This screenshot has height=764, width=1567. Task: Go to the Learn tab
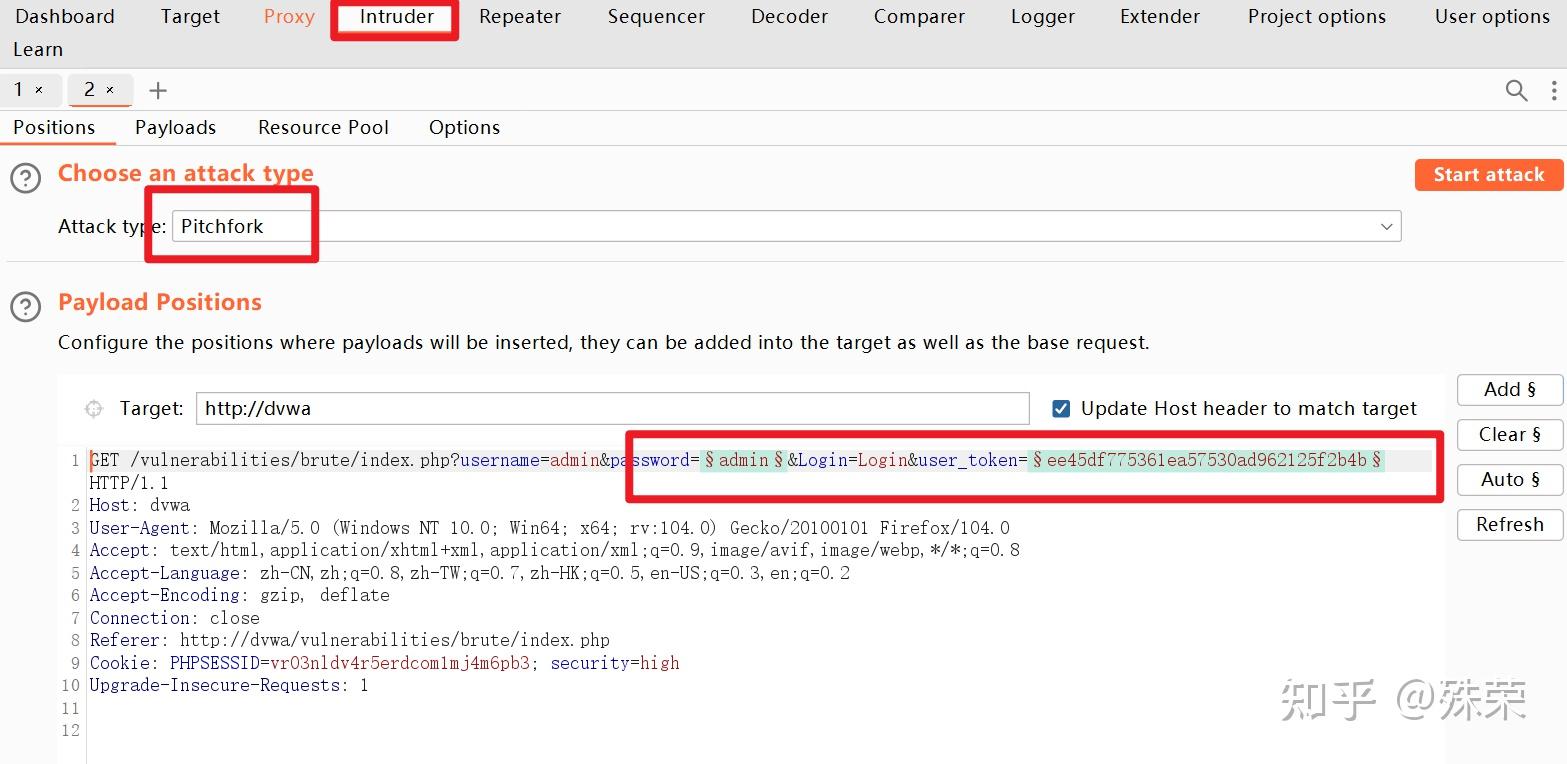[38, 49]
